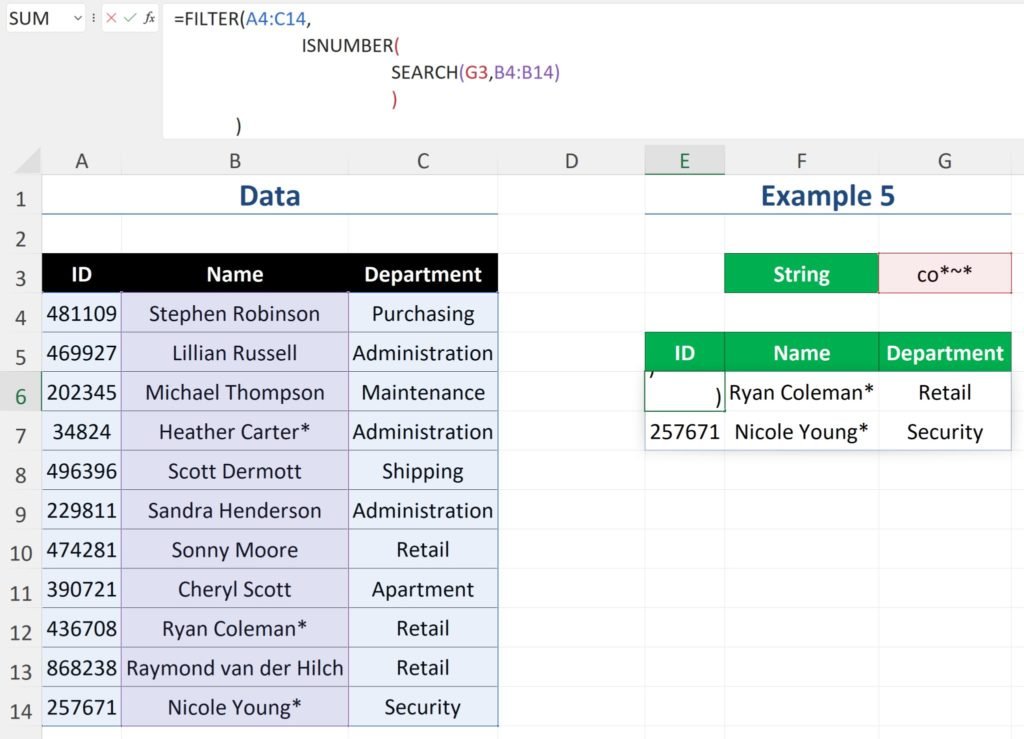Click the green String label cell

801,274
